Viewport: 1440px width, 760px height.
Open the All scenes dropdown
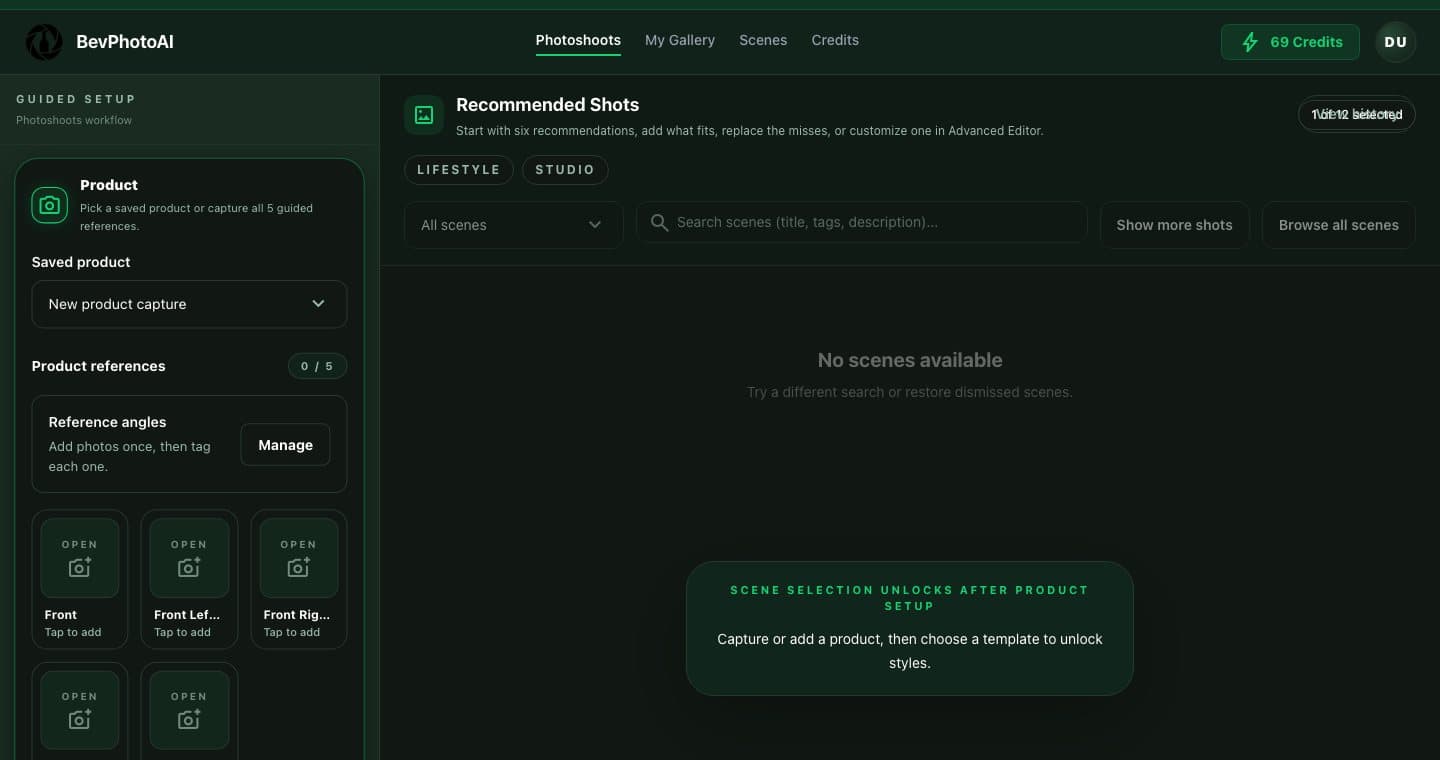pyautogui.click(x=513, y=225)
